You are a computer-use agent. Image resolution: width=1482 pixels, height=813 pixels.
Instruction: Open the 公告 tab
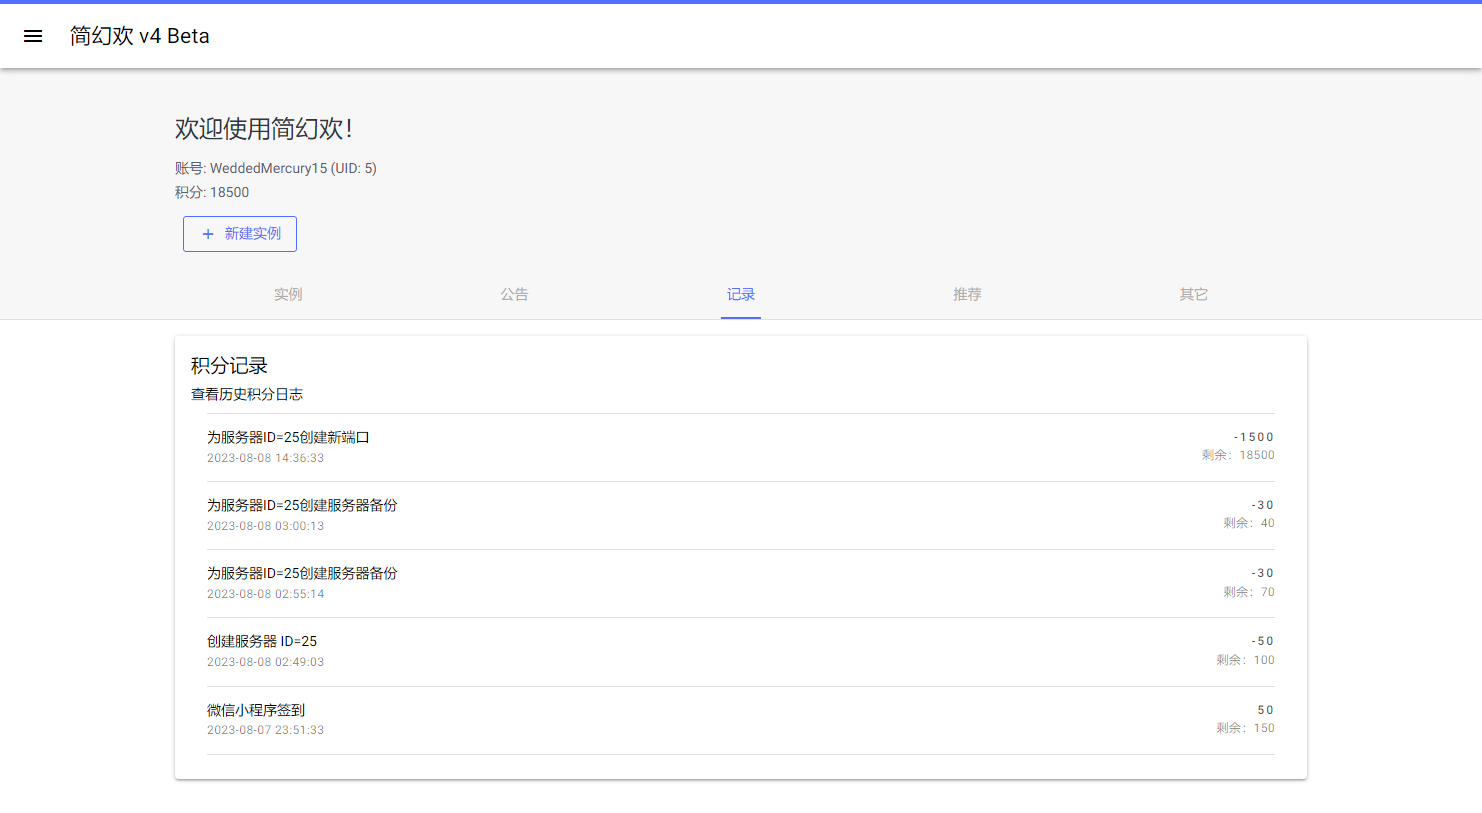pos(514,295)
